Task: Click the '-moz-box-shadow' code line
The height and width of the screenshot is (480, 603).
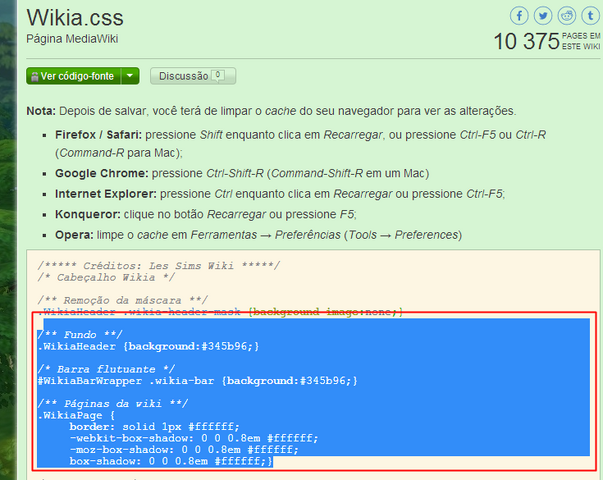Action: click(x=184, y=450)
